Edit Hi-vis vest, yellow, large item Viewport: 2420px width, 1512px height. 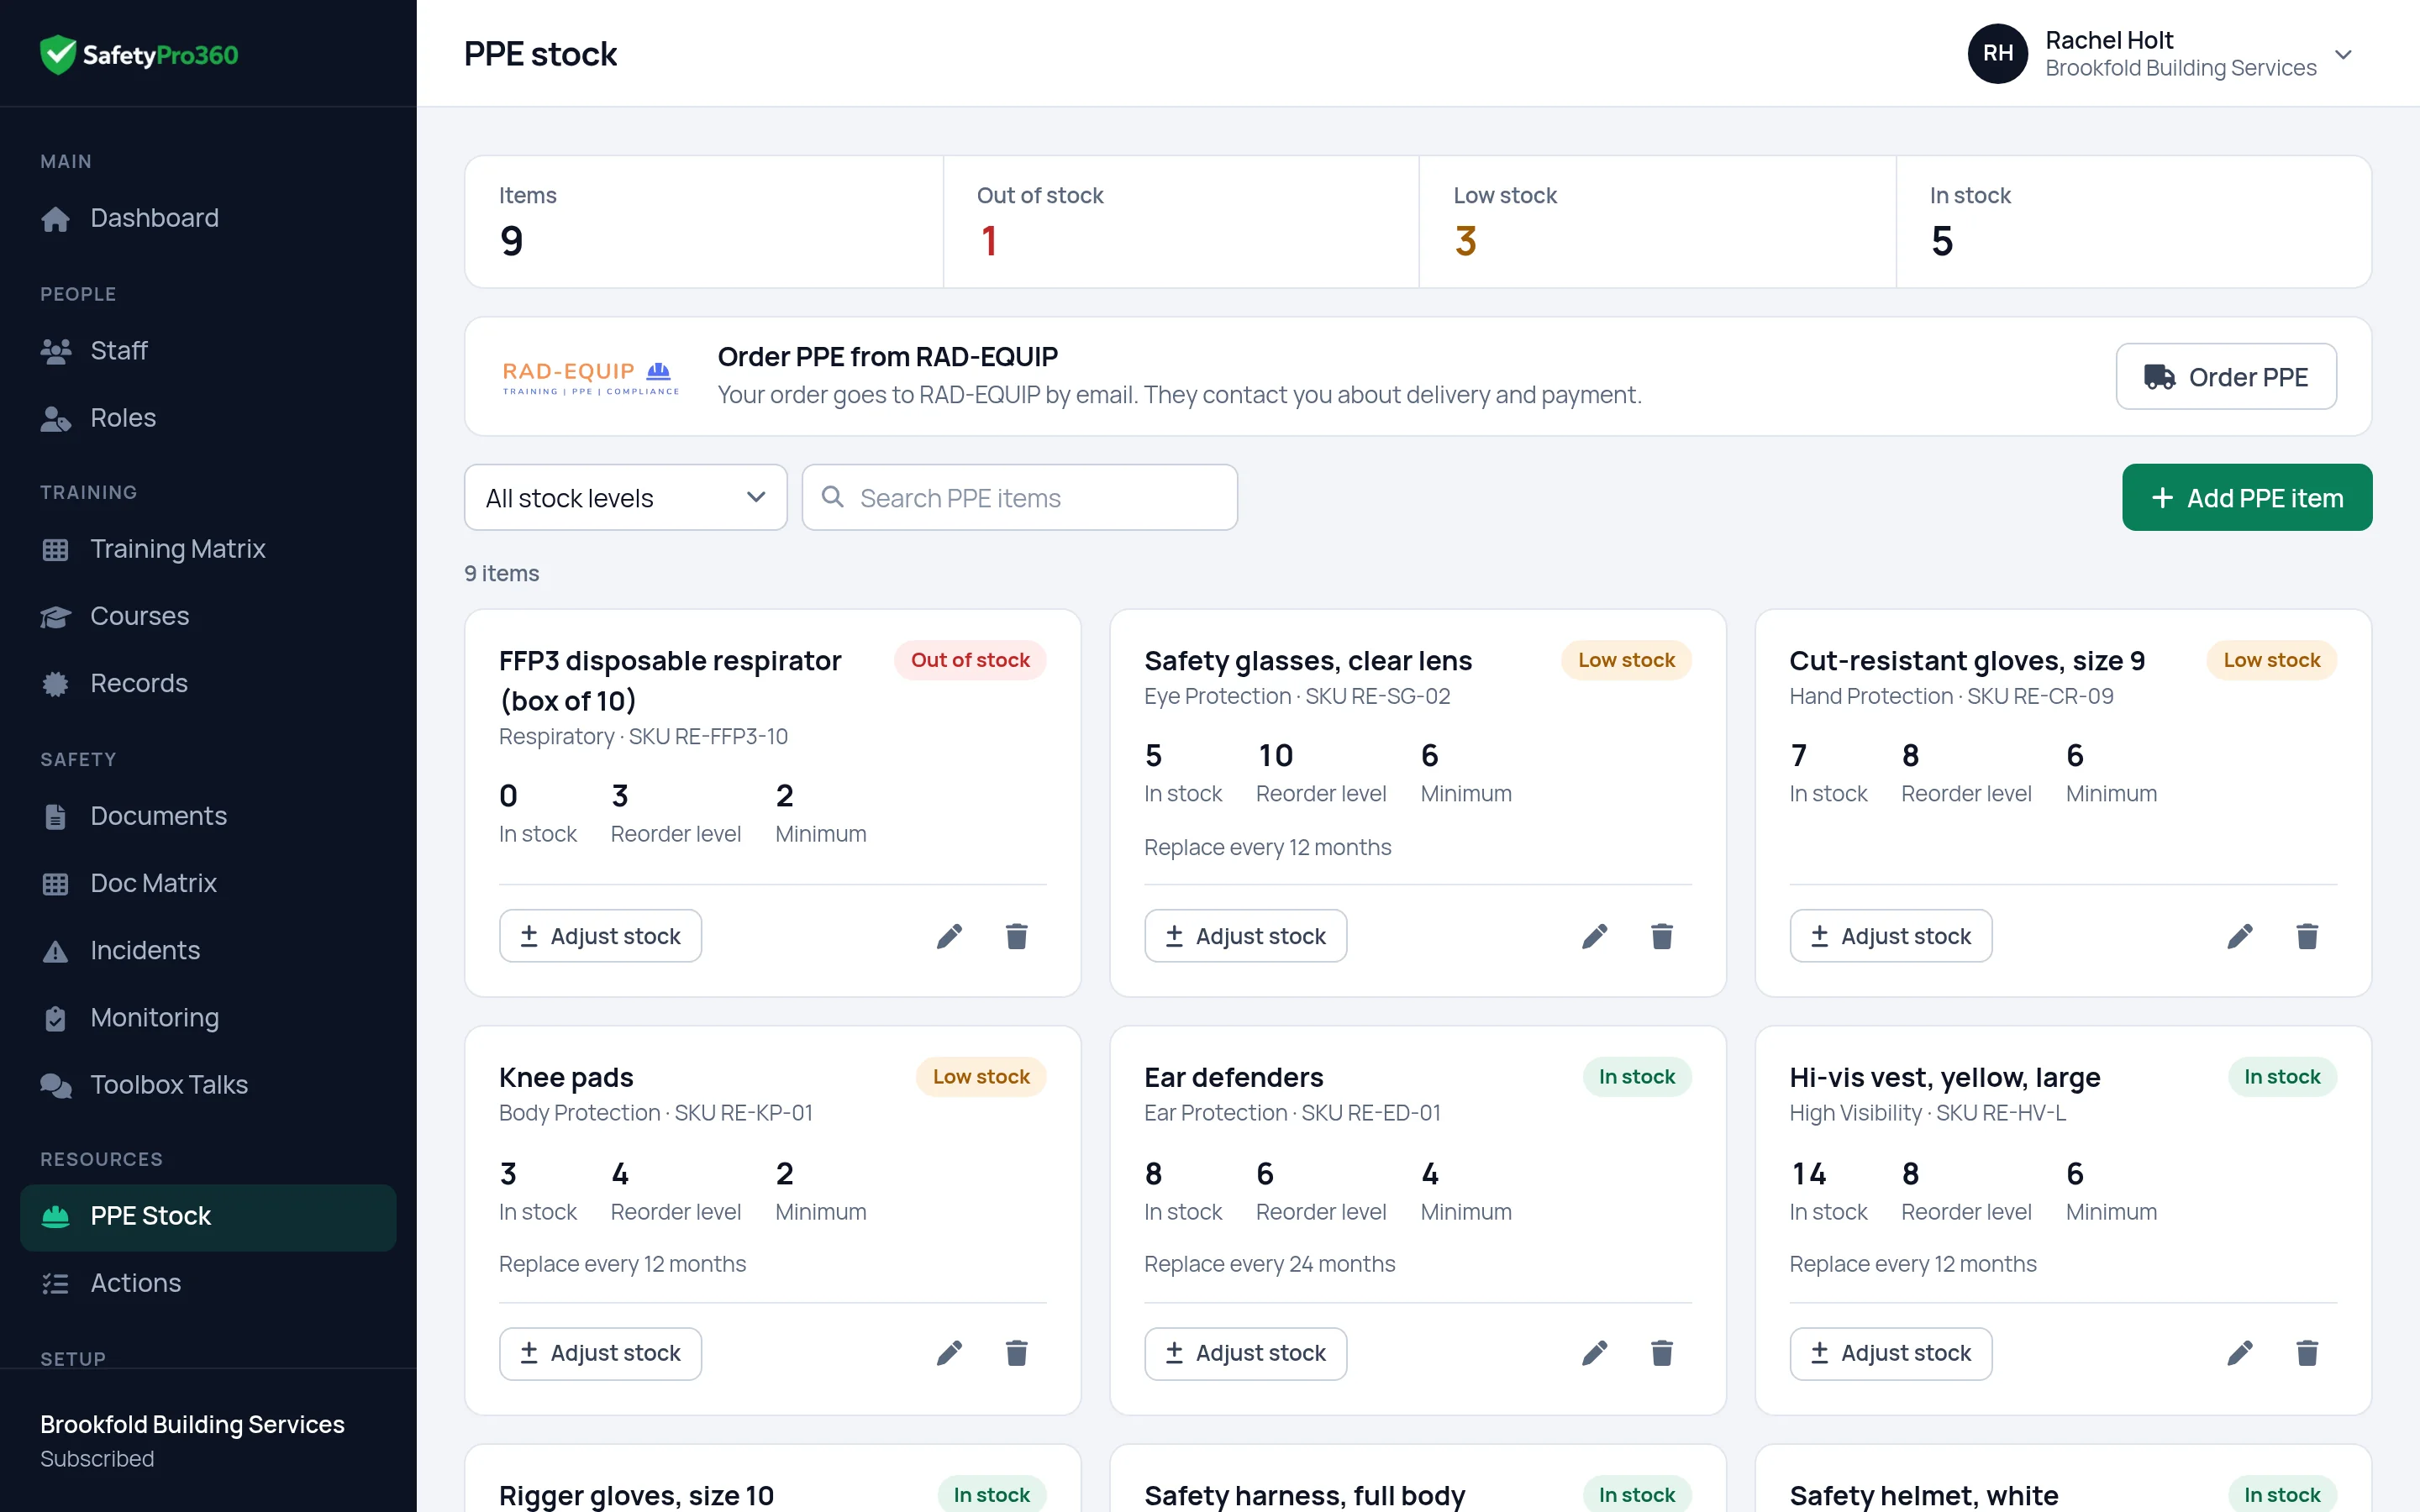click(x=2240, y=1353)
